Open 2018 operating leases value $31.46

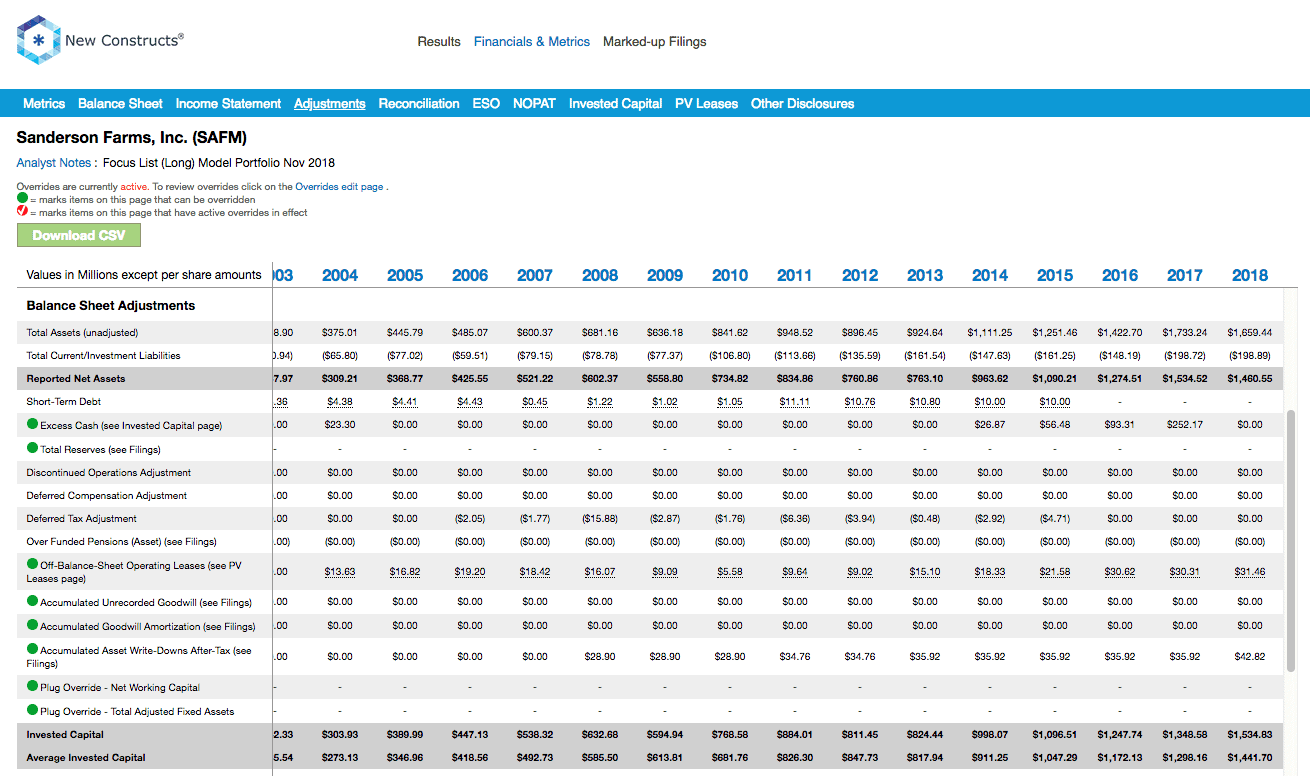1250,572
